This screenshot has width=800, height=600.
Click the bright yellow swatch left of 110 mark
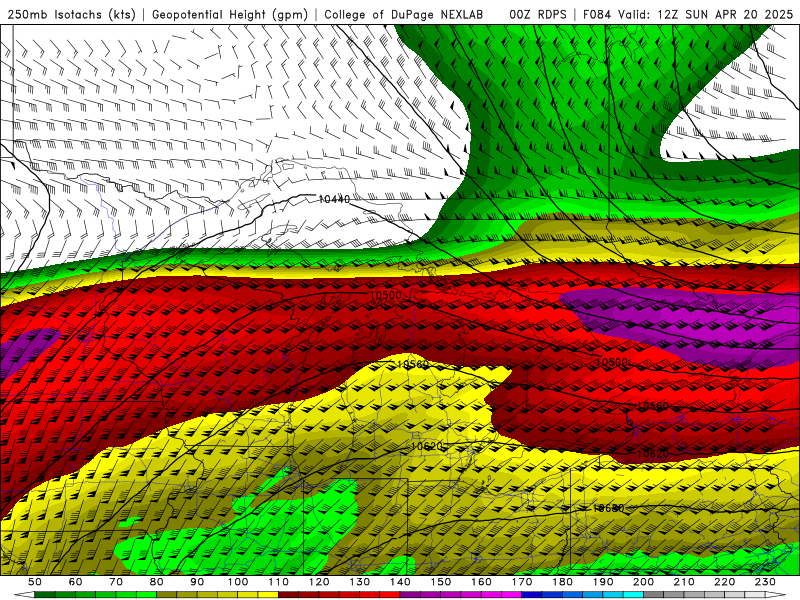(268, 594)
